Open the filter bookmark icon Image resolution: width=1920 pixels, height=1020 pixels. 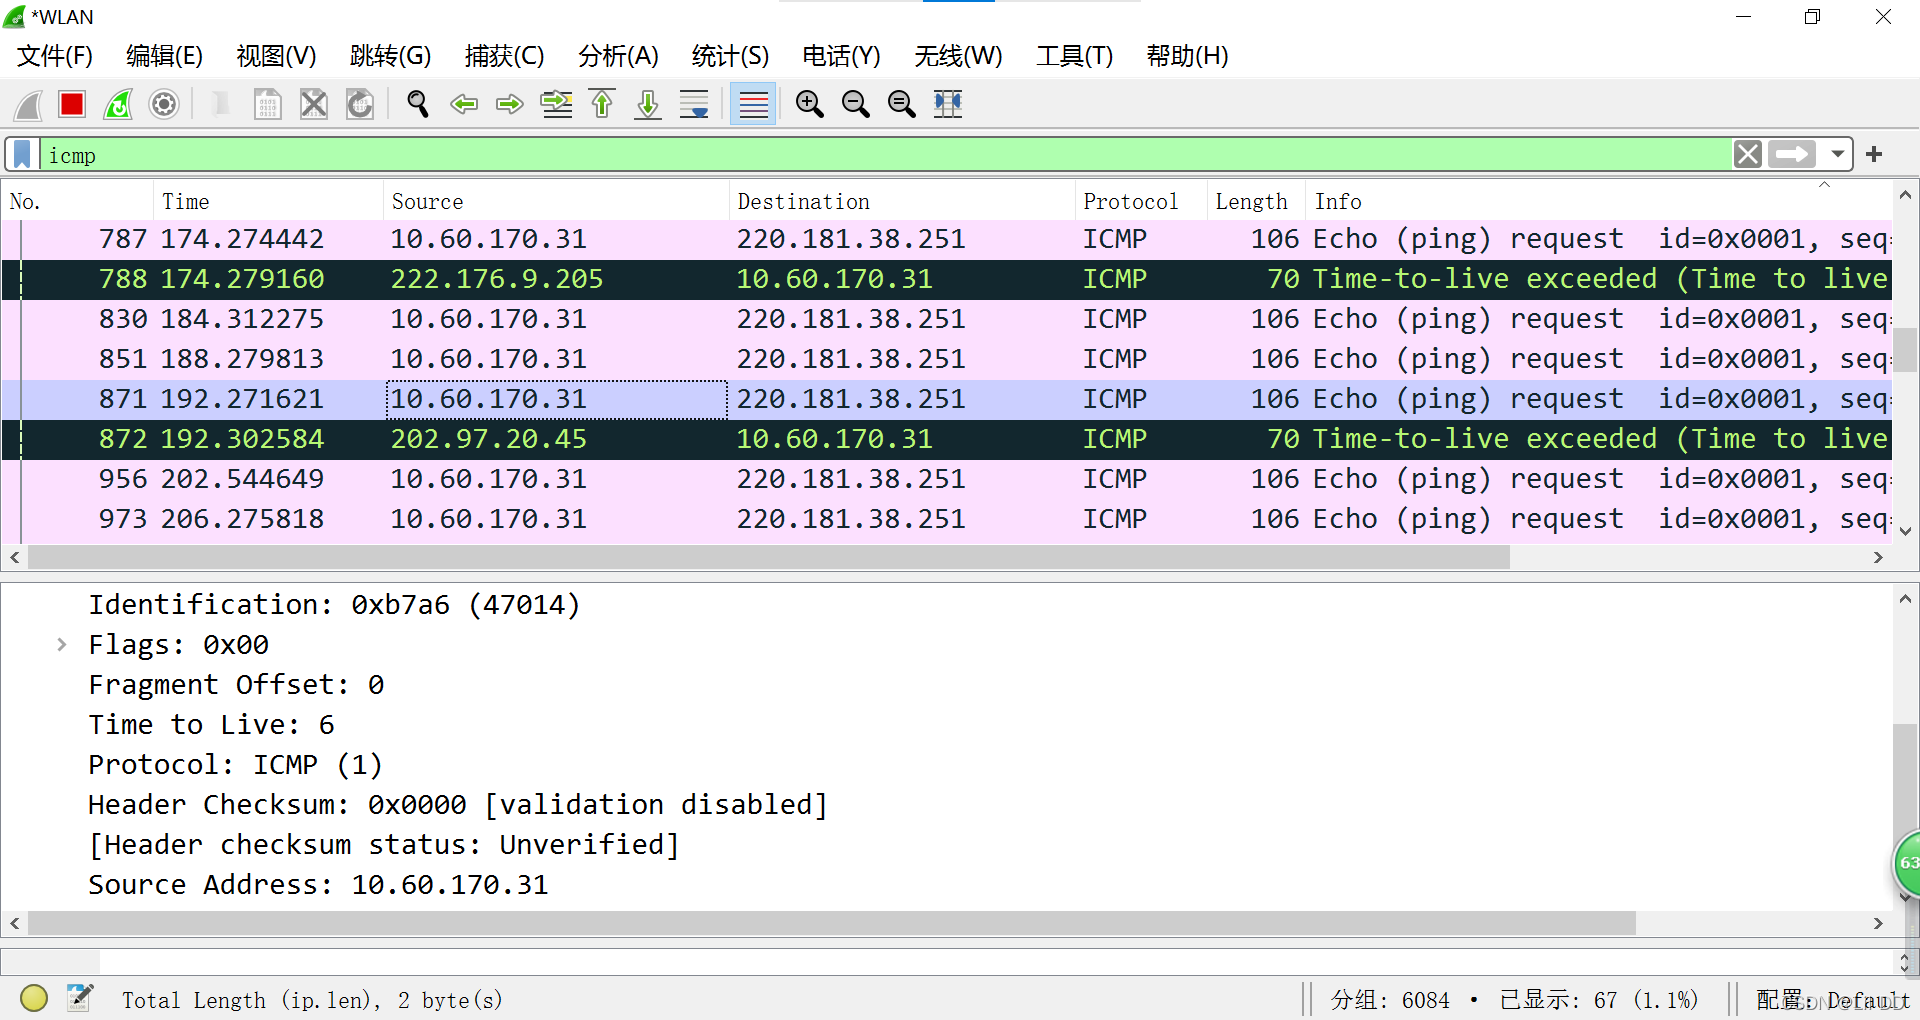pos(22,155)
